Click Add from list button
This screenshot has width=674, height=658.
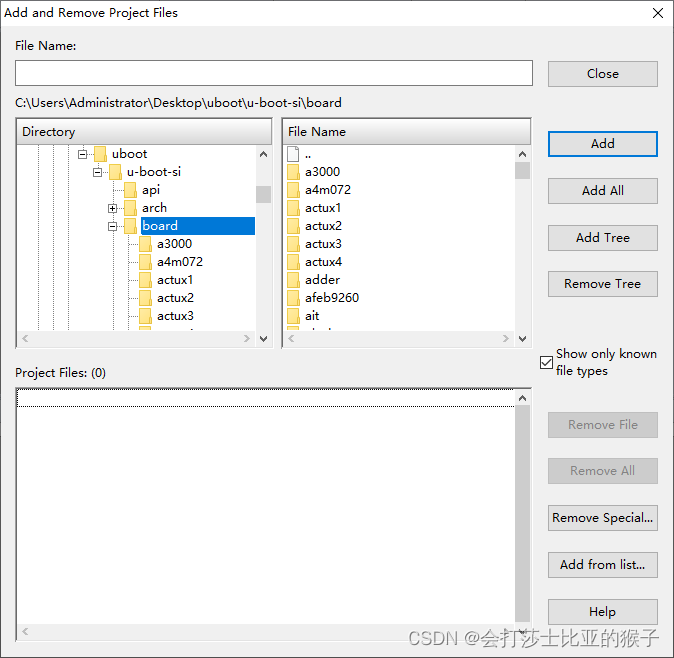point(602,565)
